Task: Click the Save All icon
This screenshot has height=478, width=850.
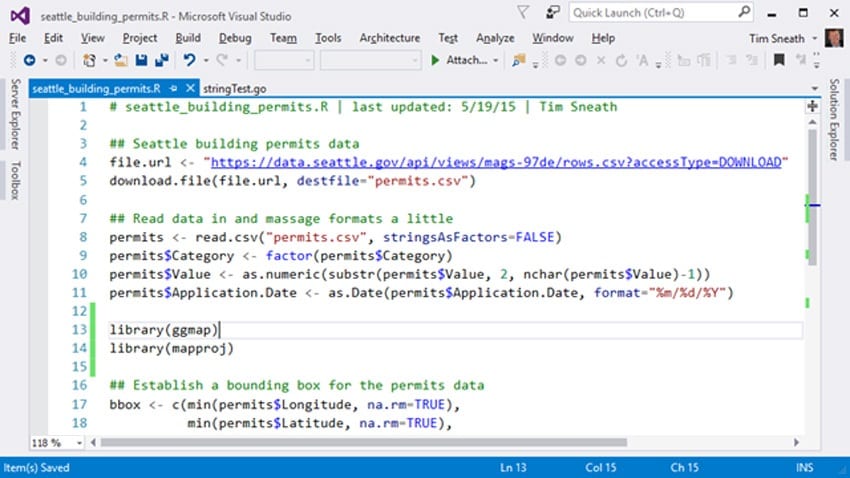Action: pyautogui.click(x=162, y=60)
